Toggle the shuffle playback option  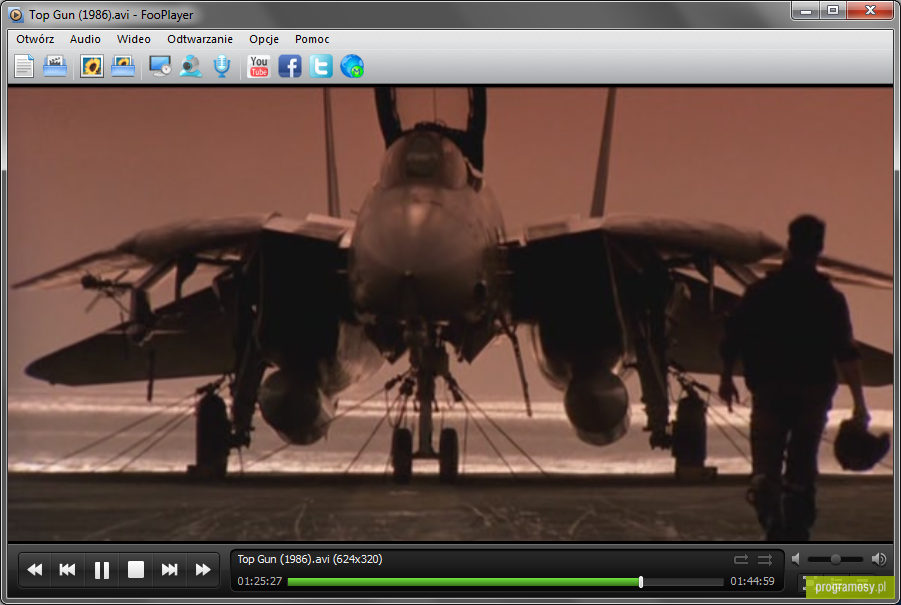coord(765,559)
